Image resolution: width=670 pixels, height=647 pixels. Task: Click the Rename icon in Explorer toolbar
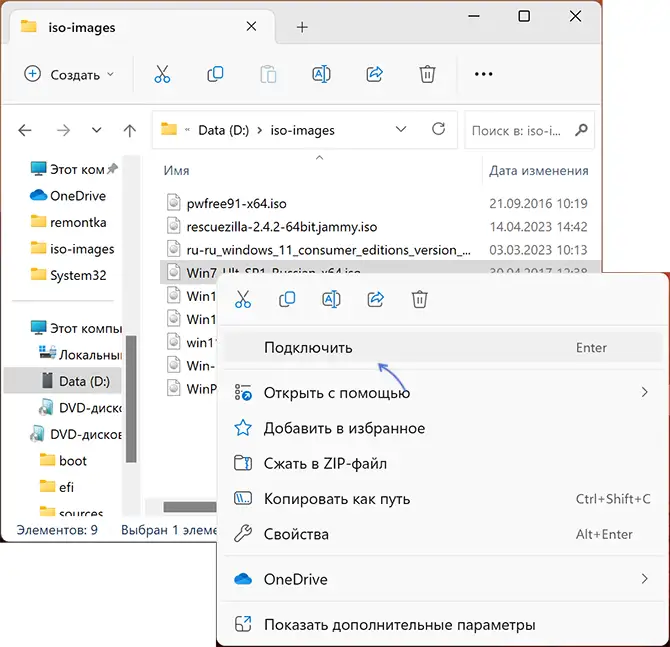321,74
